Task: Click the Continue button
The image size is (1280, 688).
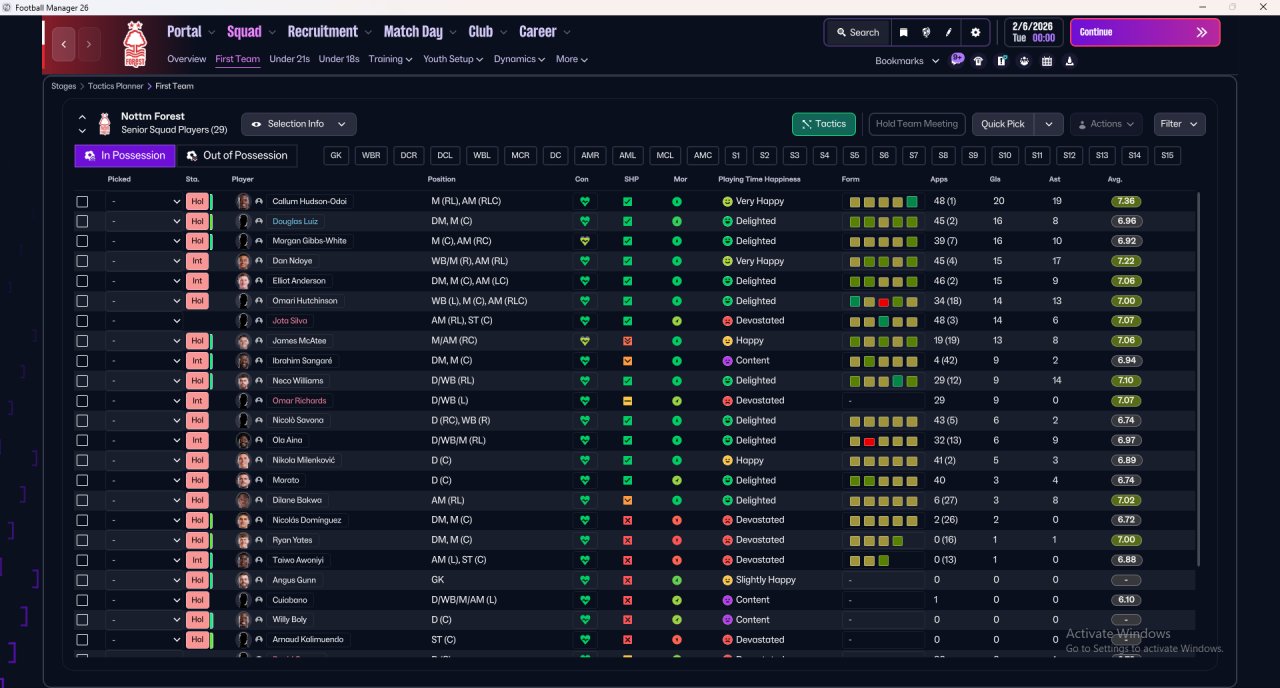Action: coord(1145,32)
